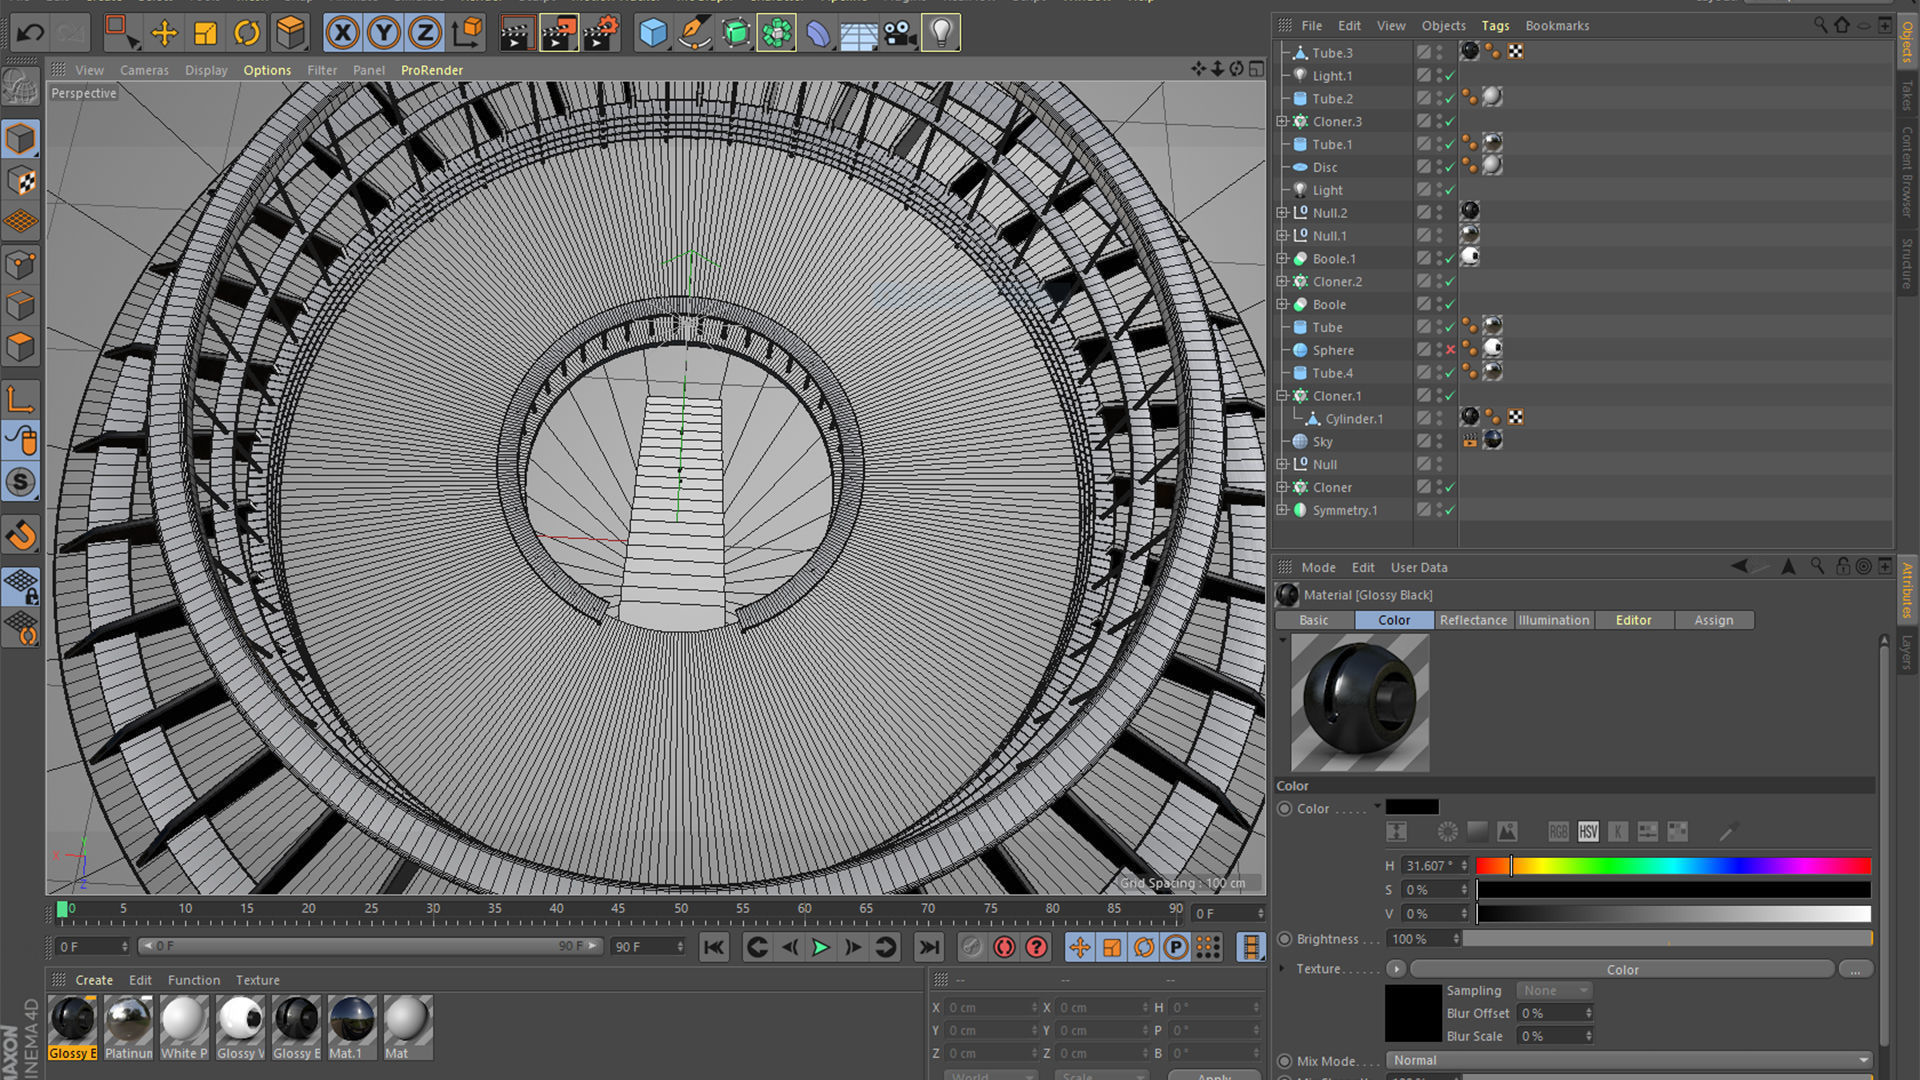Viewport: 1920px width, 1080px height.
Task: Open viewport ProRender menu
Action: 432,70
